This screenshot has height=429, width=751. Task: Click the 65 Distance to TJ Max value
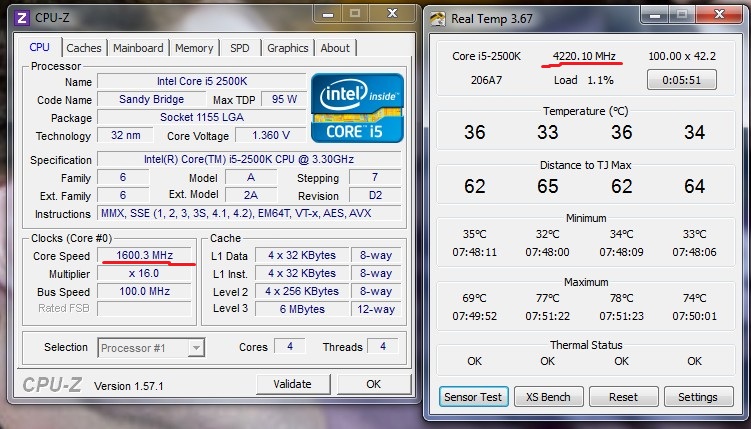coord(547,186)
